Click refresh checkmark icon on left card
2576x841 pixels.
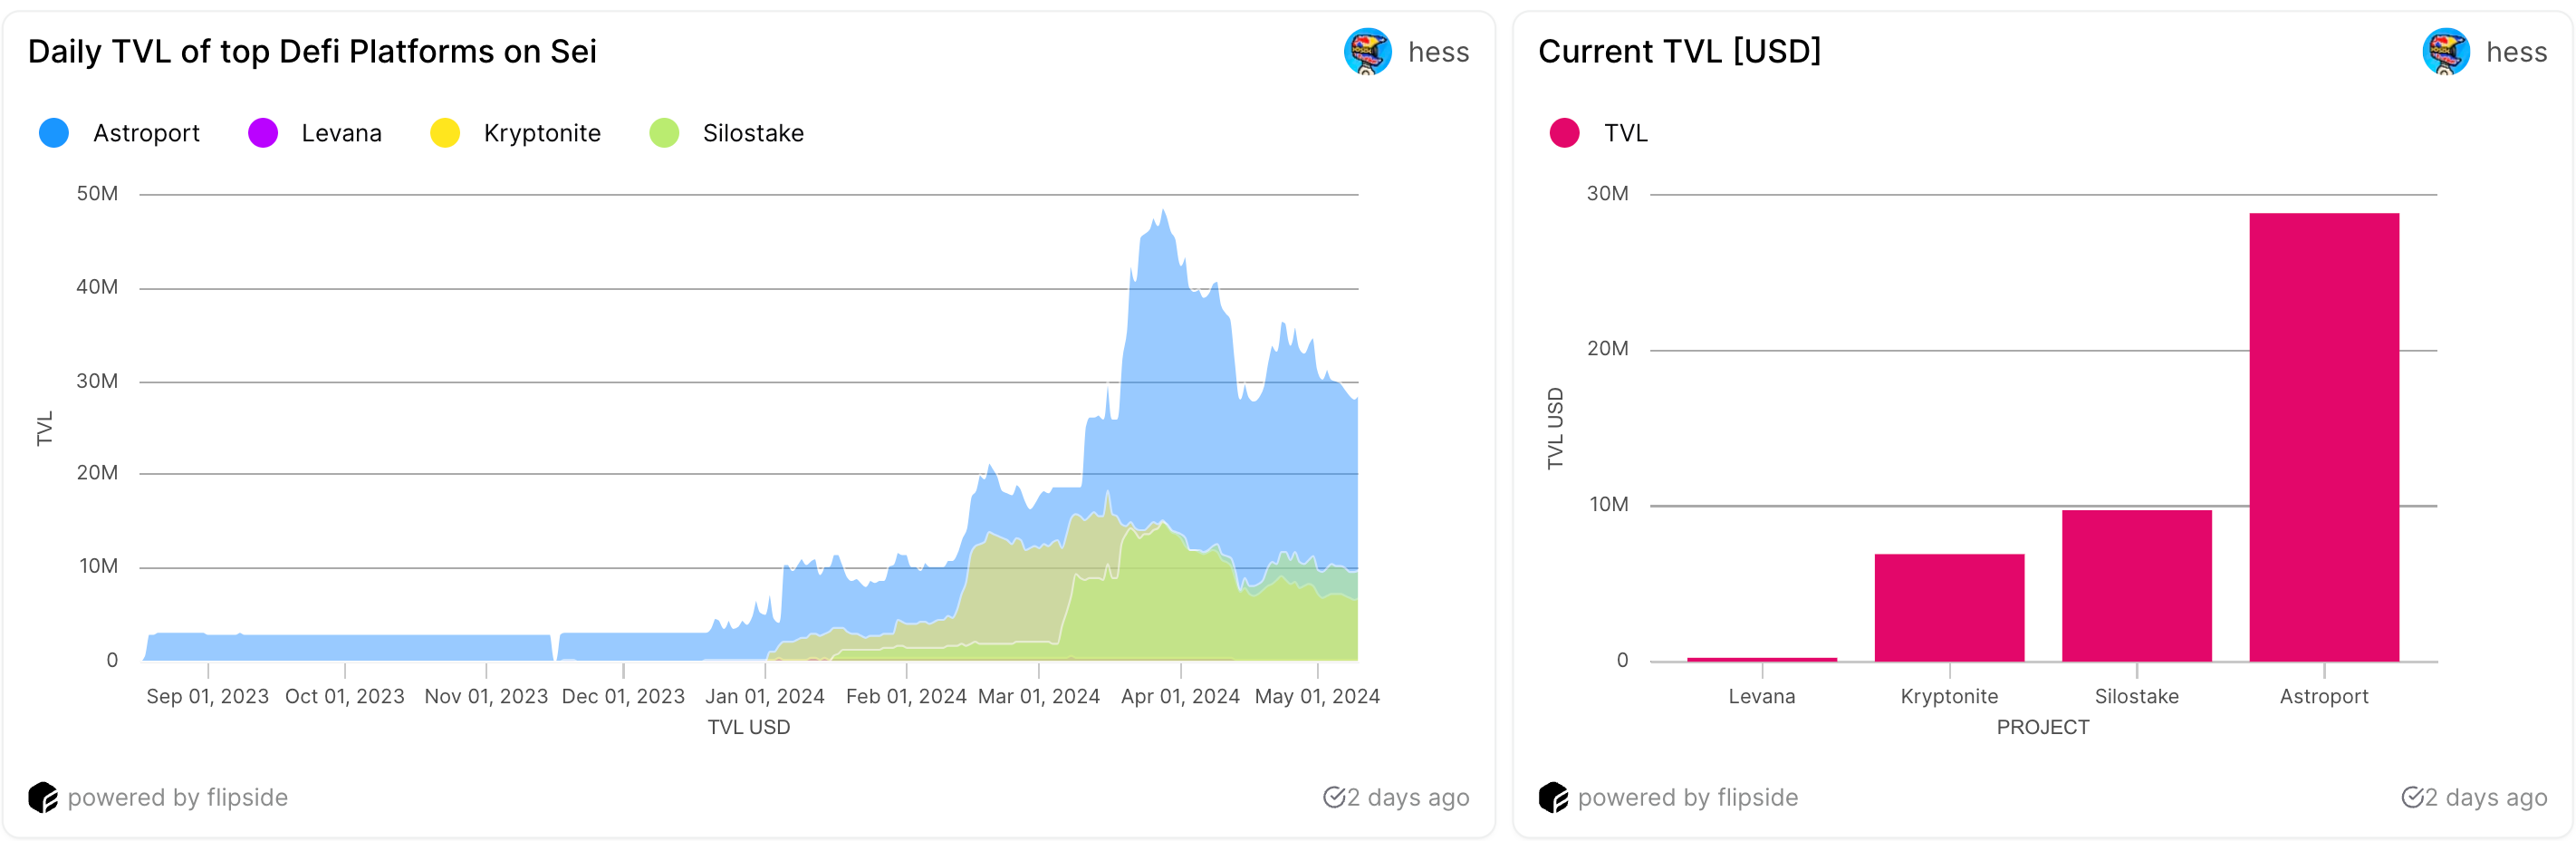[1334, 797]
